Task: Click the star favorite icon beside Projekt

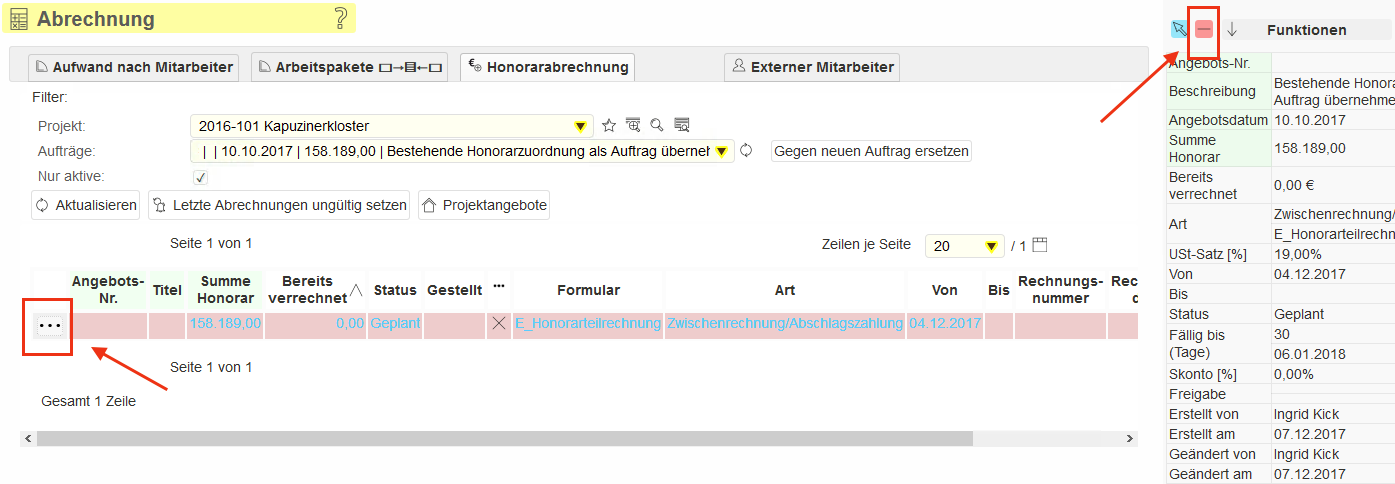Action: point(608,126)
